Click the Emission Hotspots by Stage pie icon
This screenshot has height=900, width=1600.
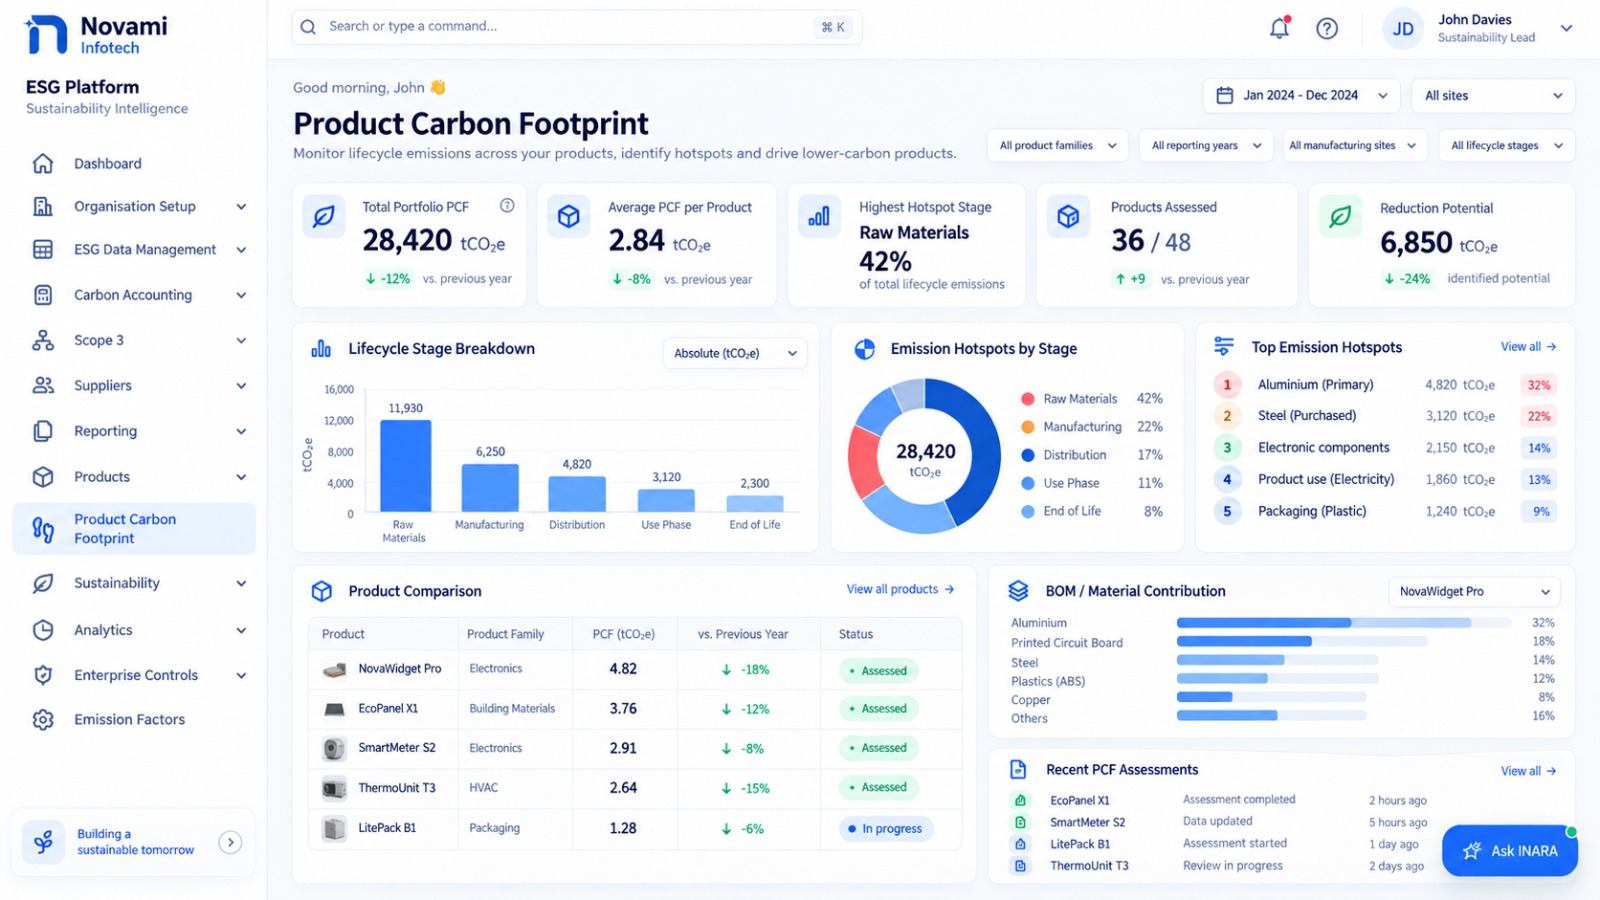865,349
